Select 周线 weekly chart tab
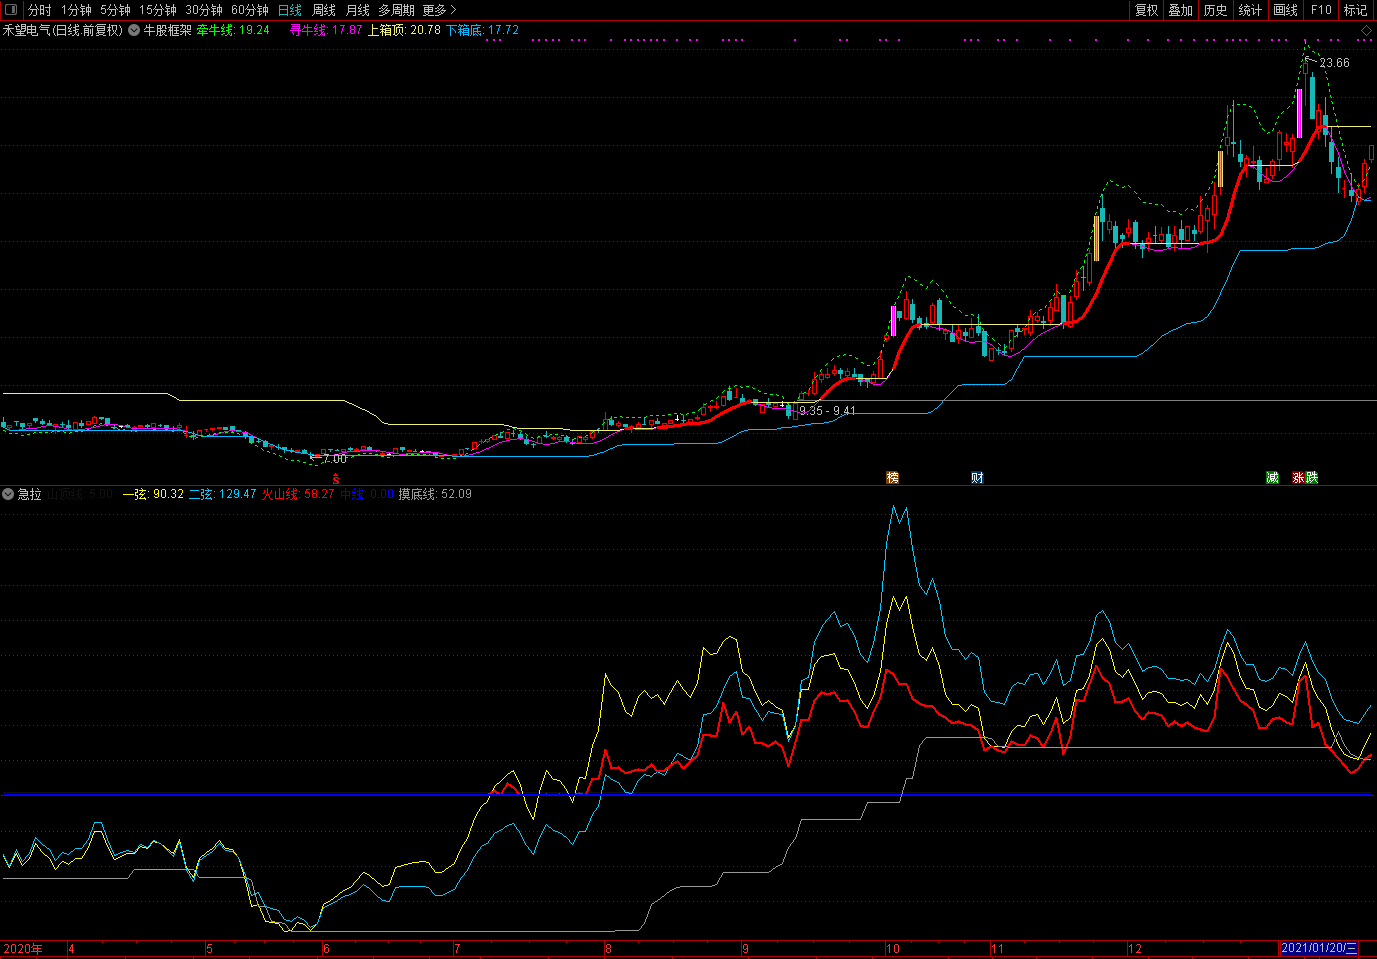The image size is (1377, 959). pos(324,10)
